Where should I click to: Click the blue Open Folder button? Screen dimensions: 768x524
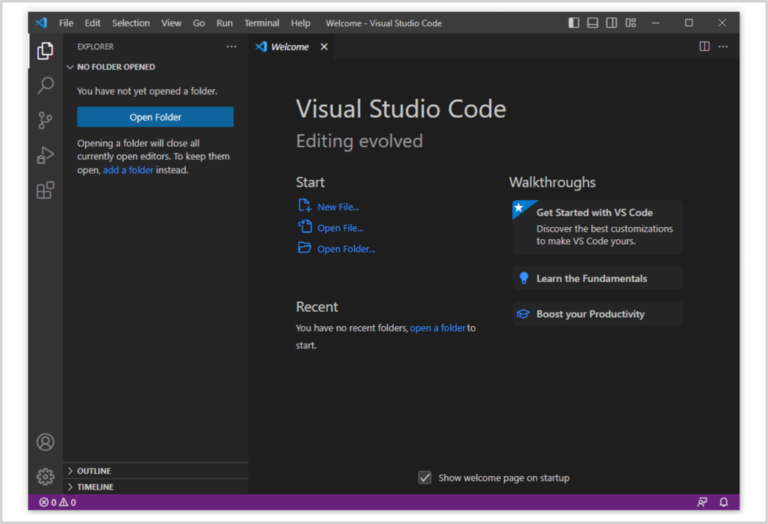tap(155, 117)
